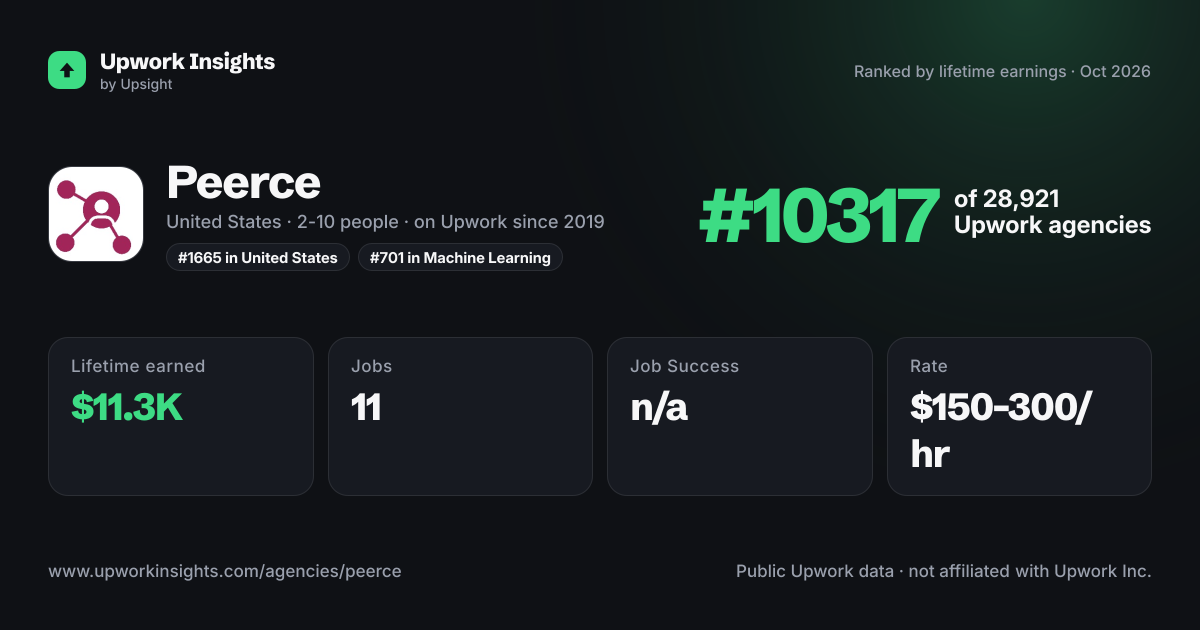Click 'Ranked by lifetime earnings · Oct 2026'
Image resolution: width=1200 pixels, height=630 pixels.
tap(1002, 72)
